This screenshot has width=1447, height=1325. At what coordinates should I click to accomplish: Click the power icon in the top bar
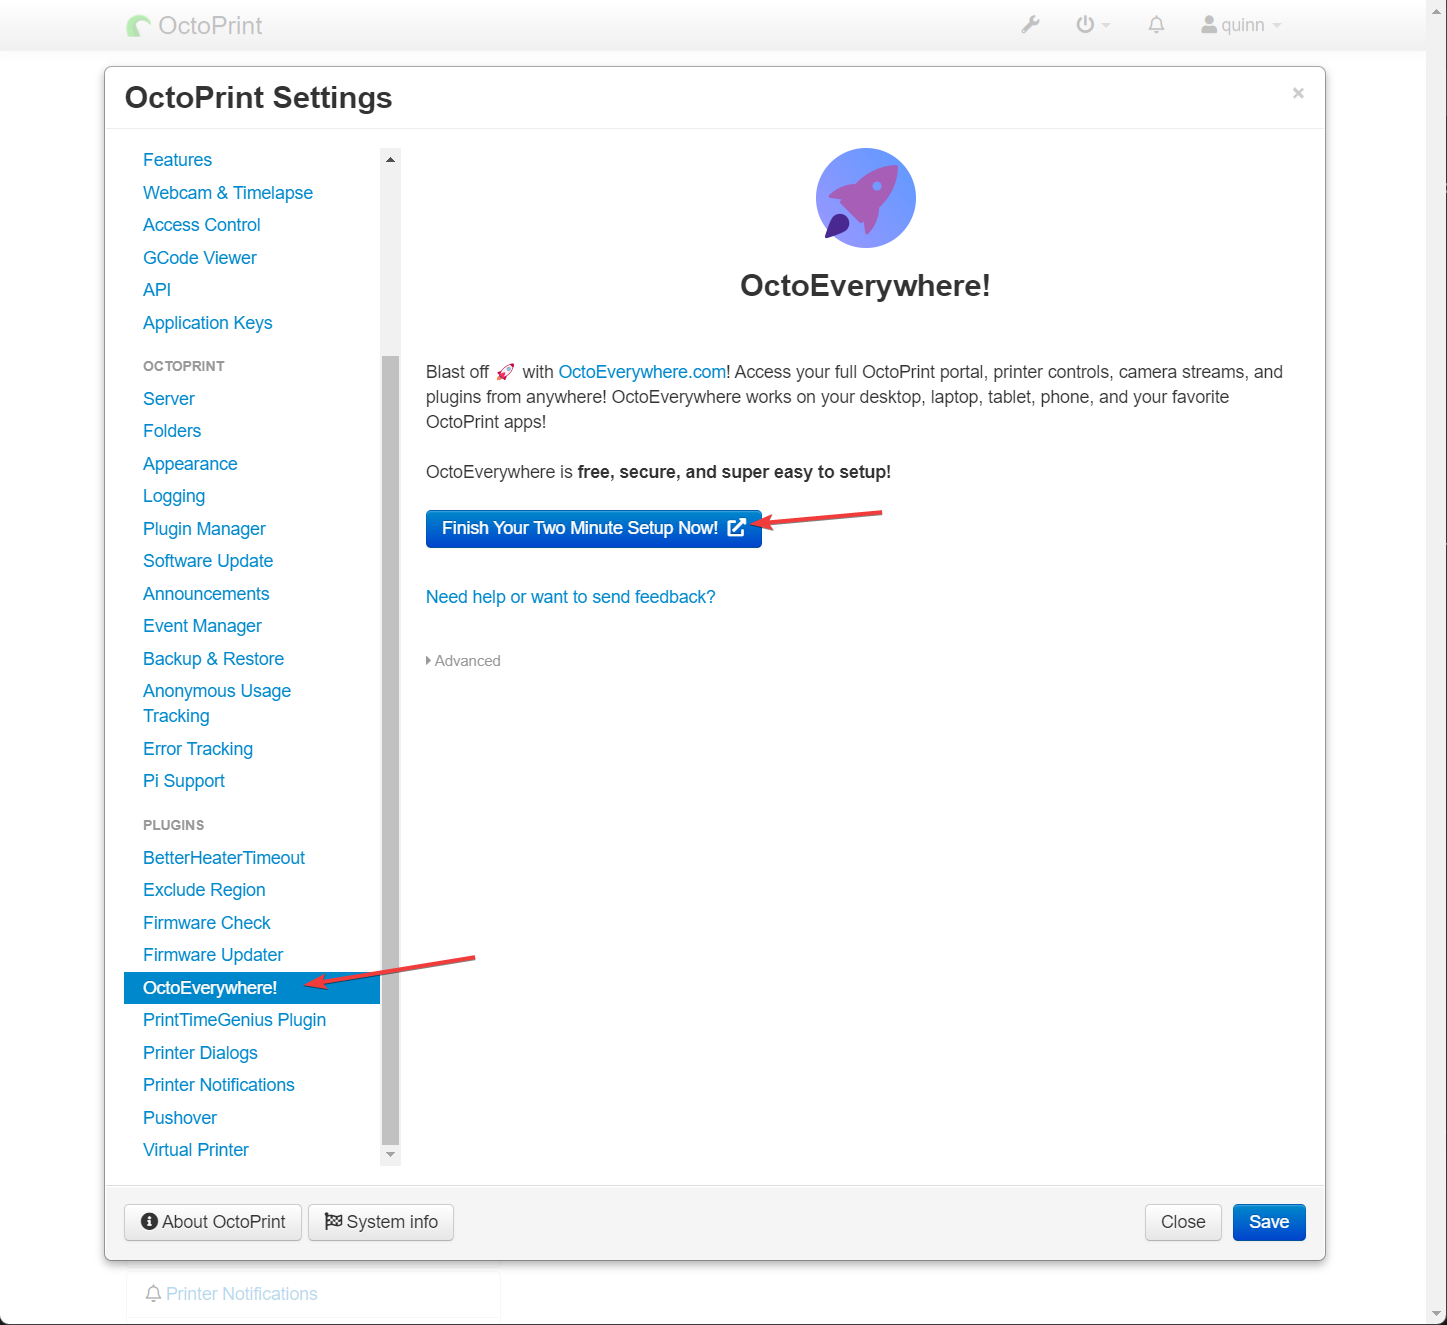pyautogui.click(x=1085, y=24)
